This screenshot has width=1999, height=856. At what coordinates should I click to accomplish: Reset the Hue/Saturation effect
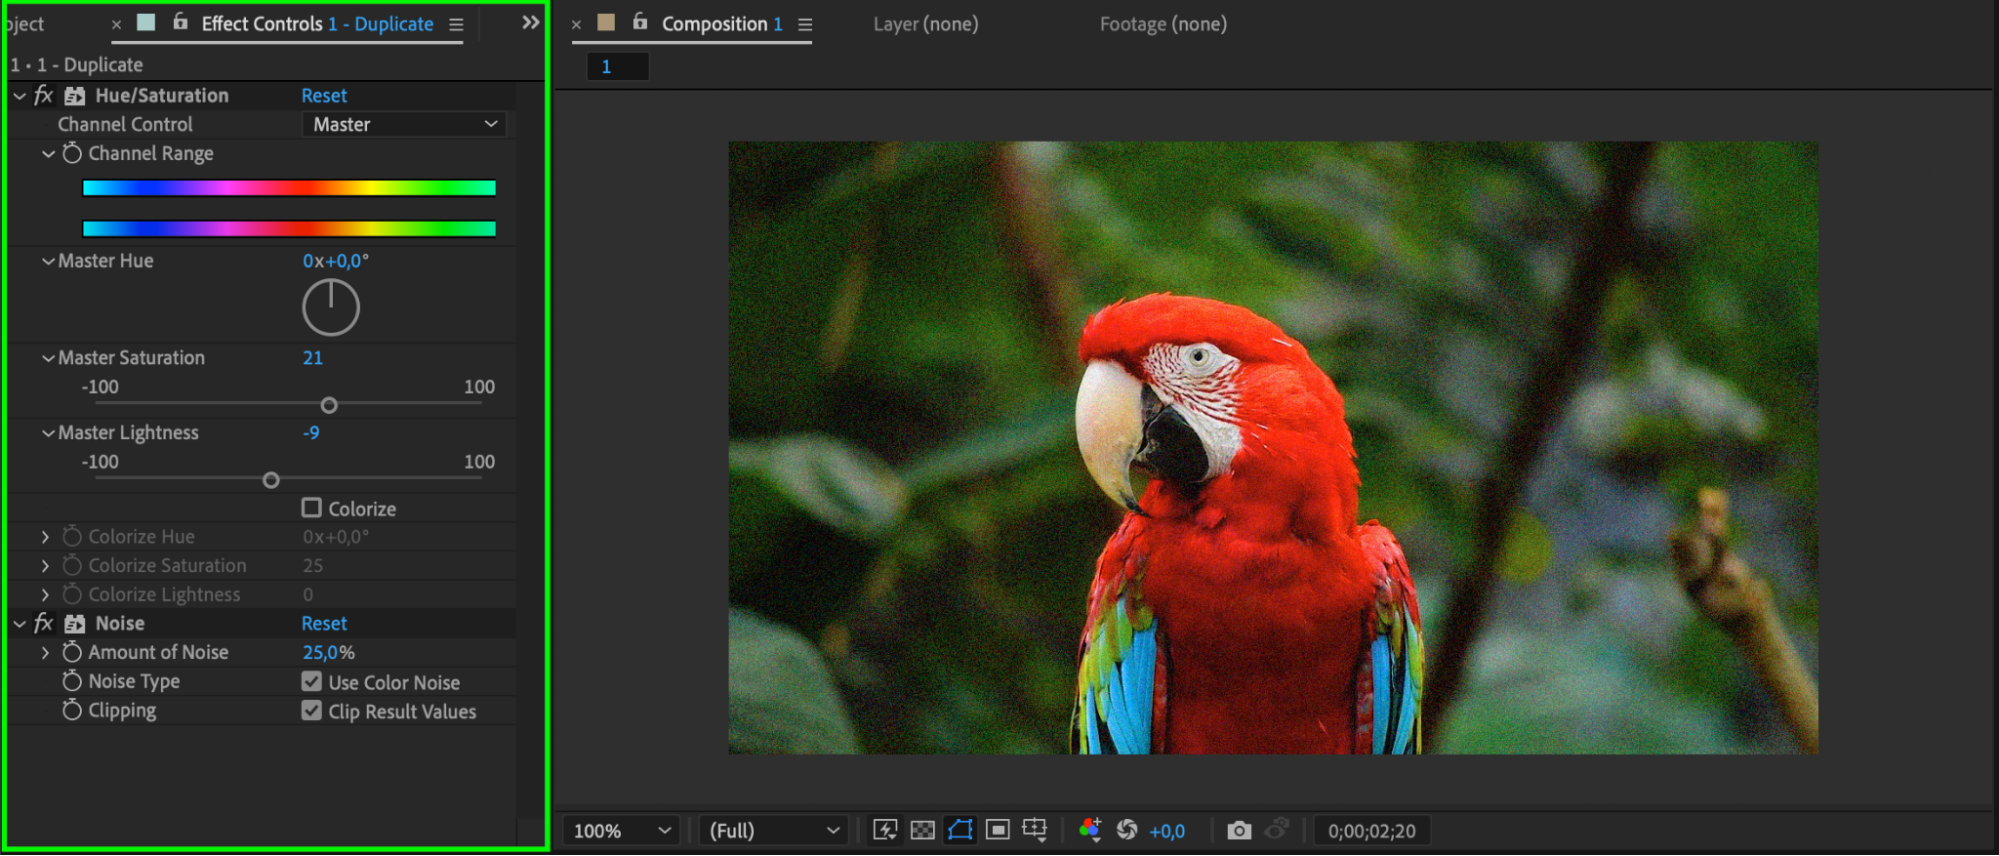pyautogui.click(x=324, y=96)
